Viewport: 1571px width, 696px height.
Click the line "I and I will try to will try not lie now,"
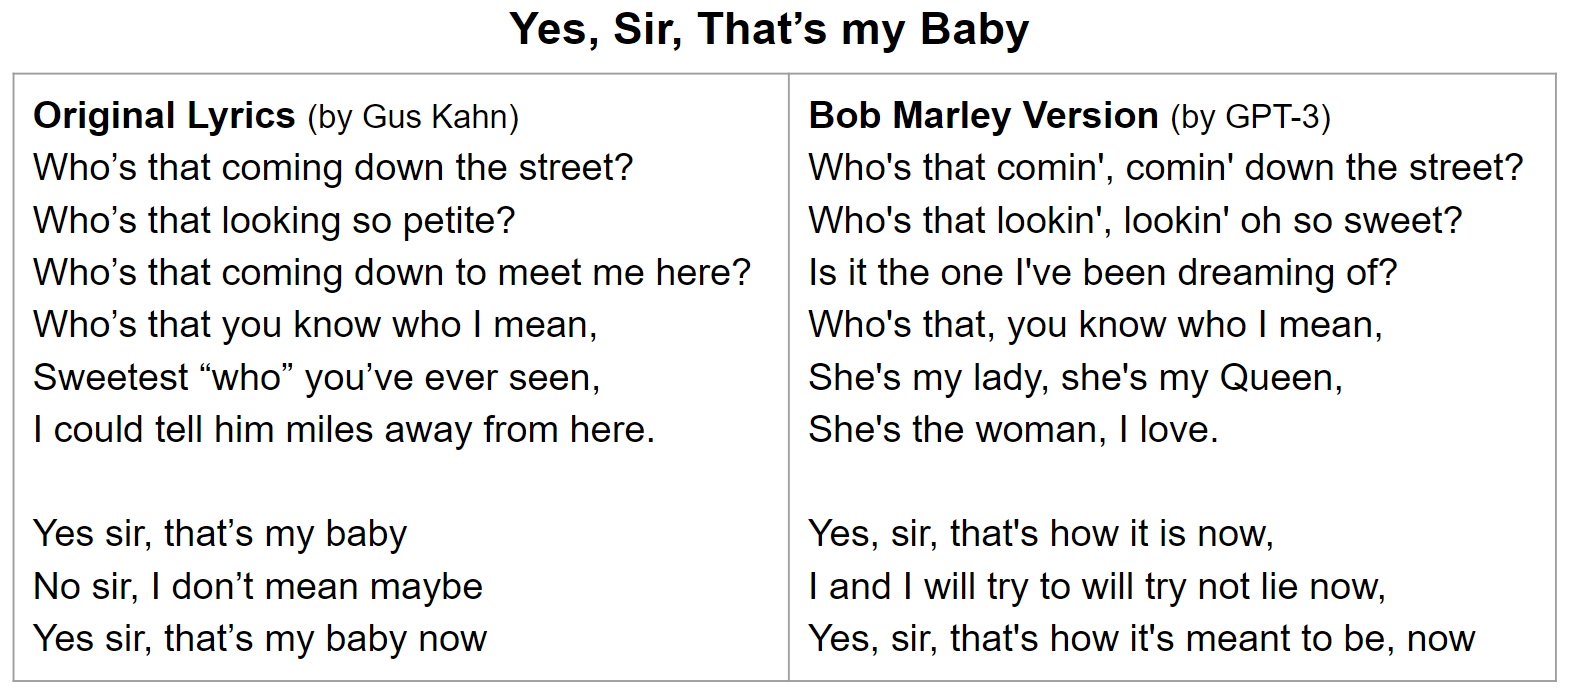click(x=1096, y=587)
